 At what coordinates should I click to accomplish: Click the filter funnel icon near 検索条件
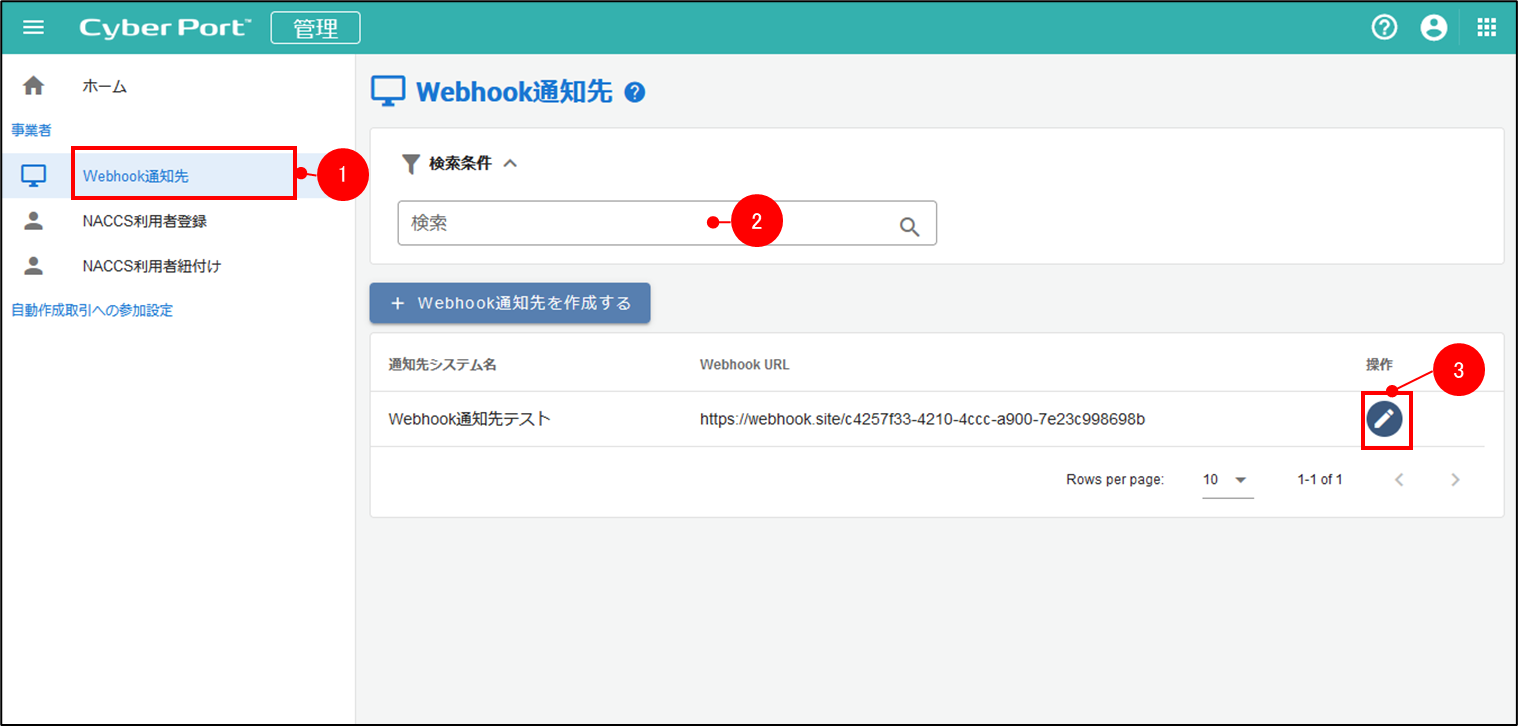pos(410,164)
